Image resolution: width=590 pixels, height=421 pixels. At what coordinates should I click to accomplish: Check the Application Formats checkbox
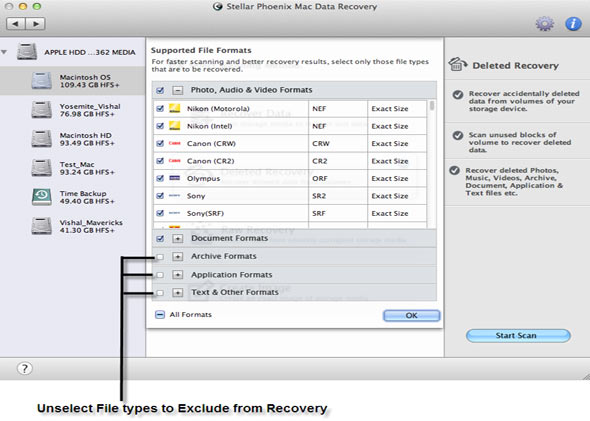tap(160, 275)
